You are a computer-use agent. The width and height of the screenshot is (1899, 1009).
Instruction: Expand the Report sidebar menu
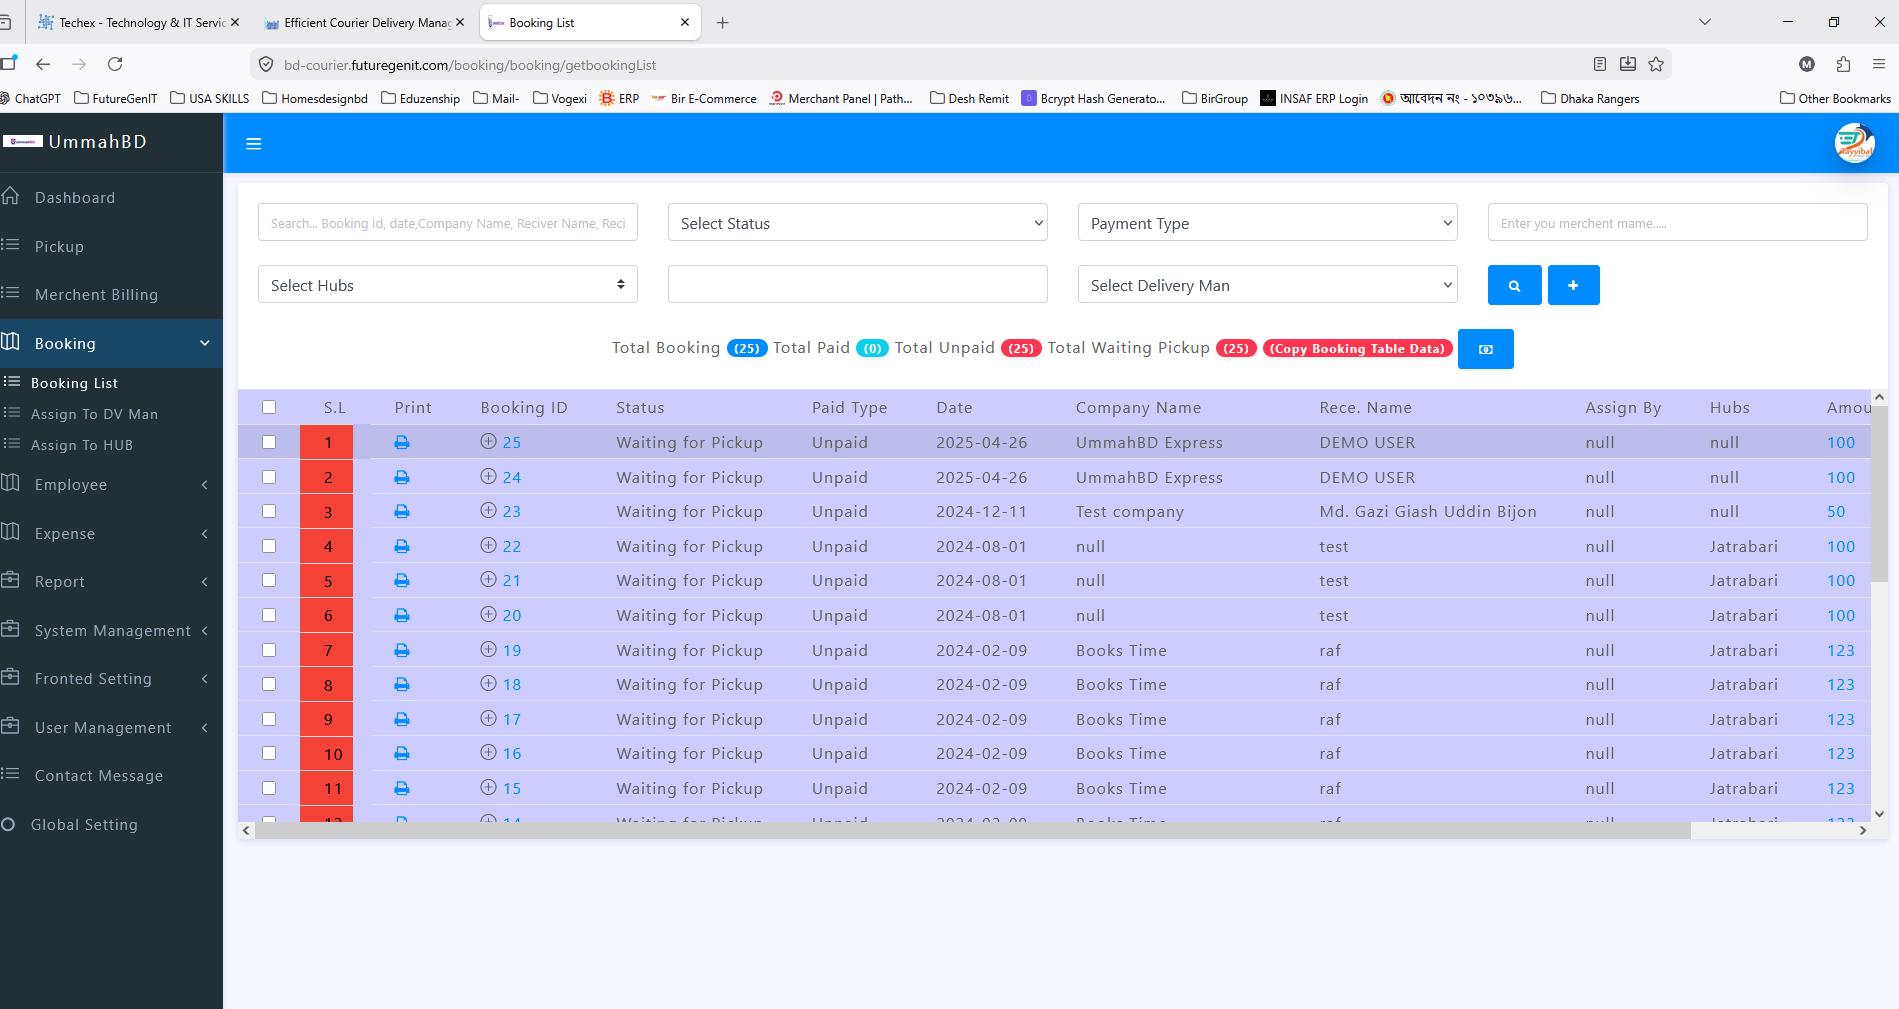tap(111, 581)
